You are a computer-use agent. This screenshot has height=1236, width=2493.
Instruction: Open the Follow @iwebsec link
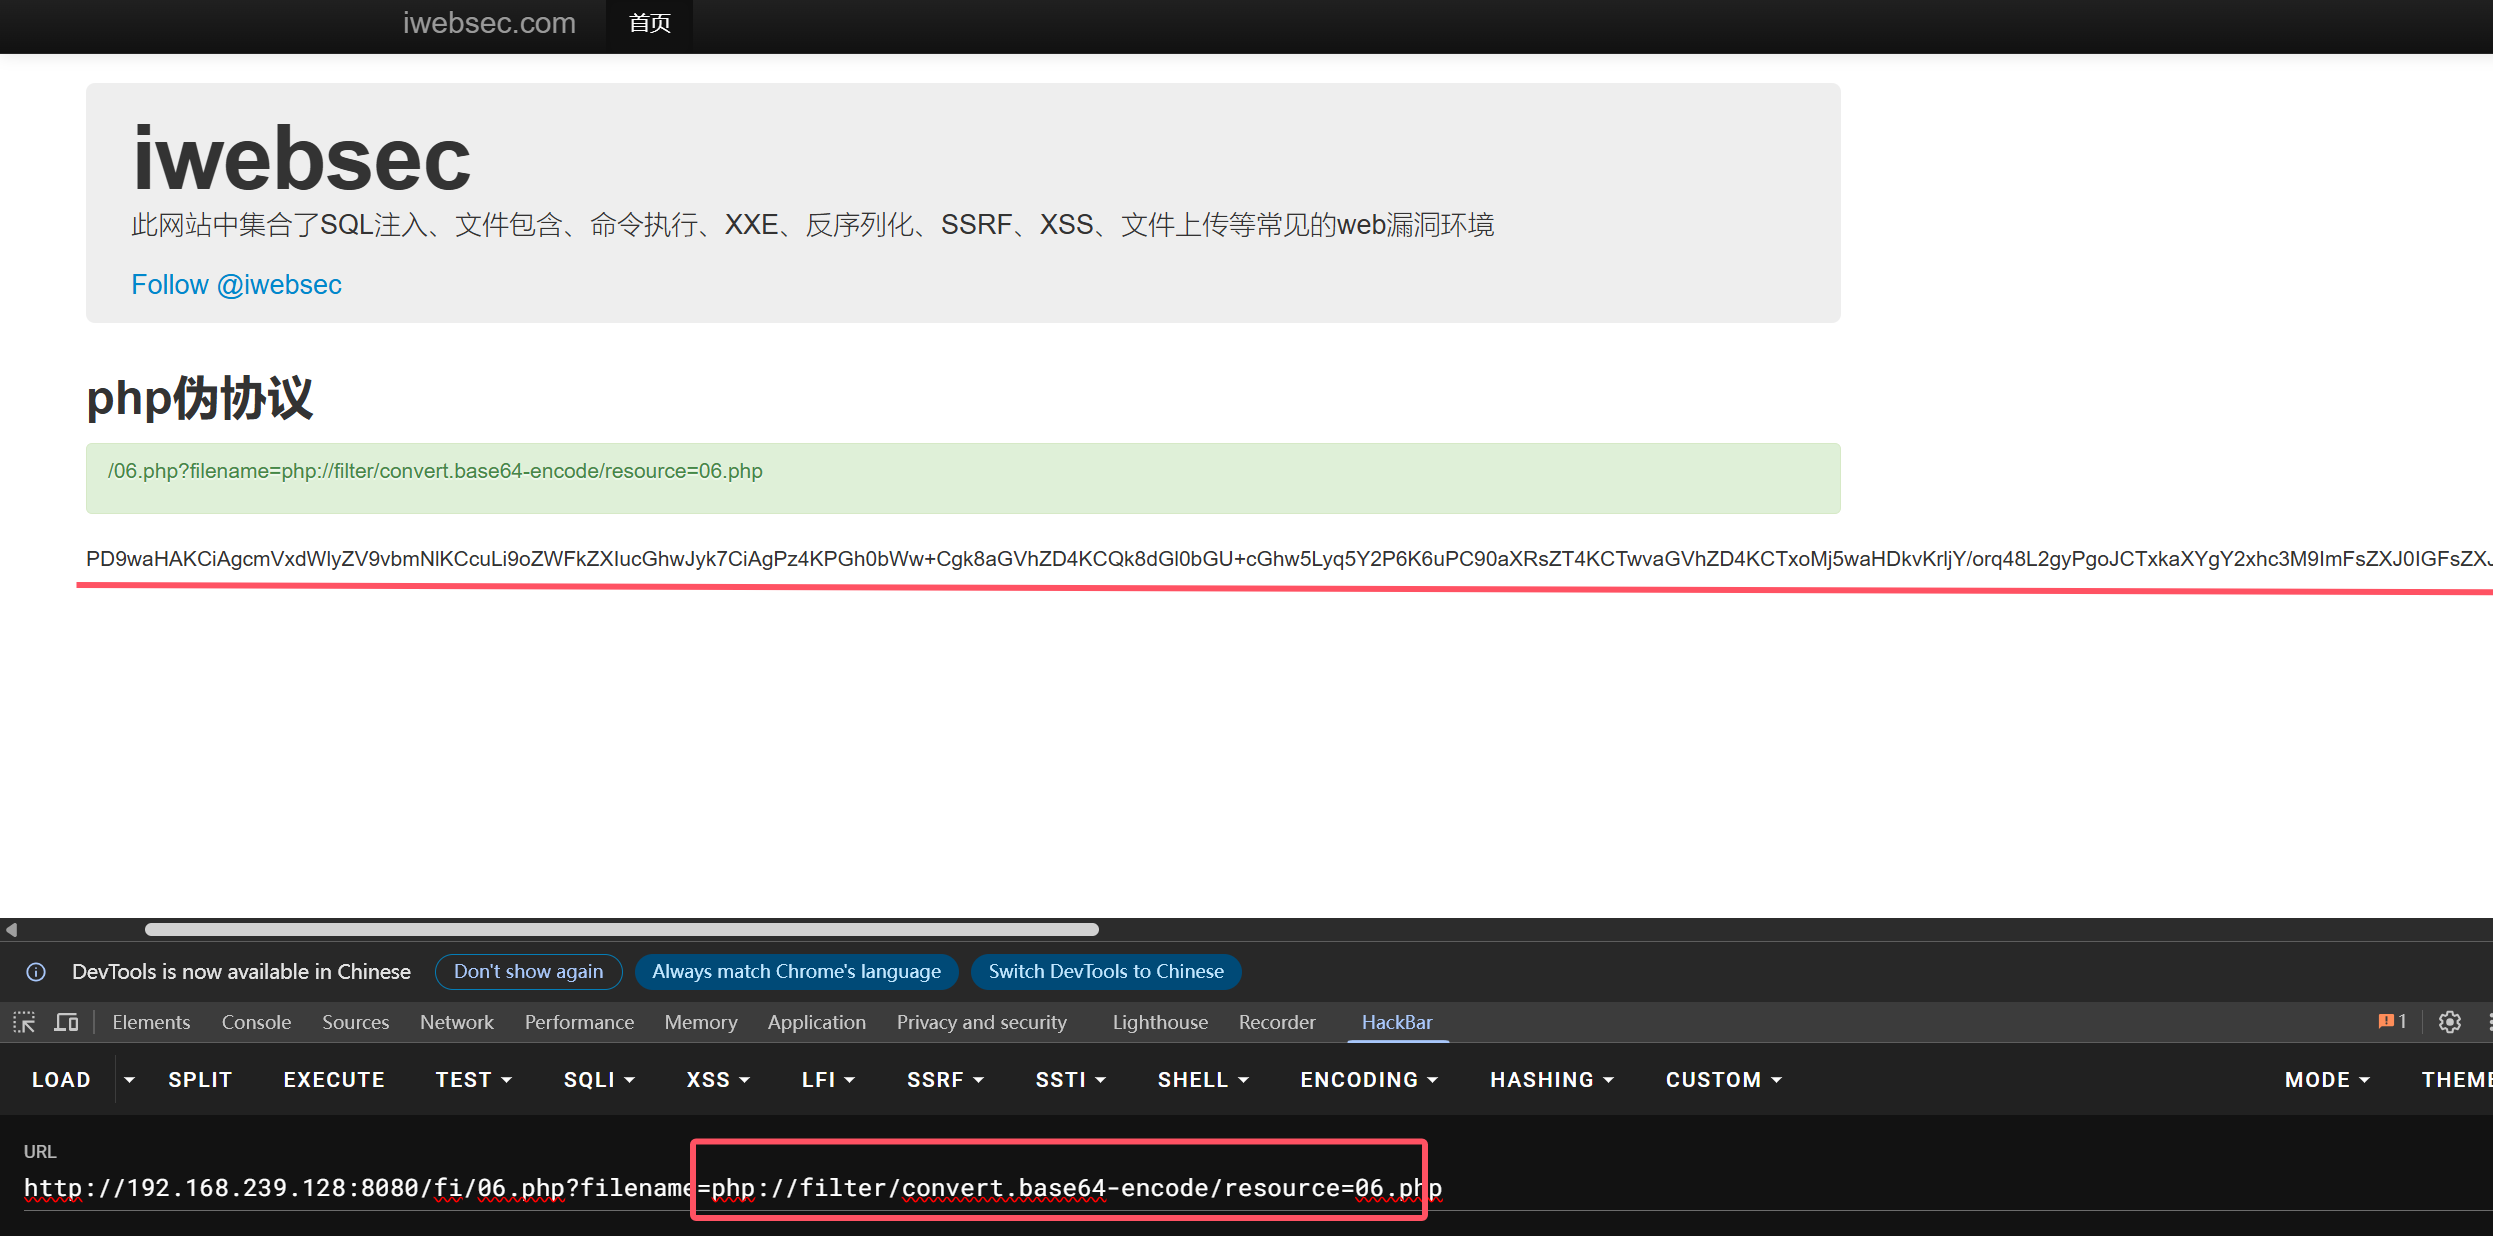point(236,284)
